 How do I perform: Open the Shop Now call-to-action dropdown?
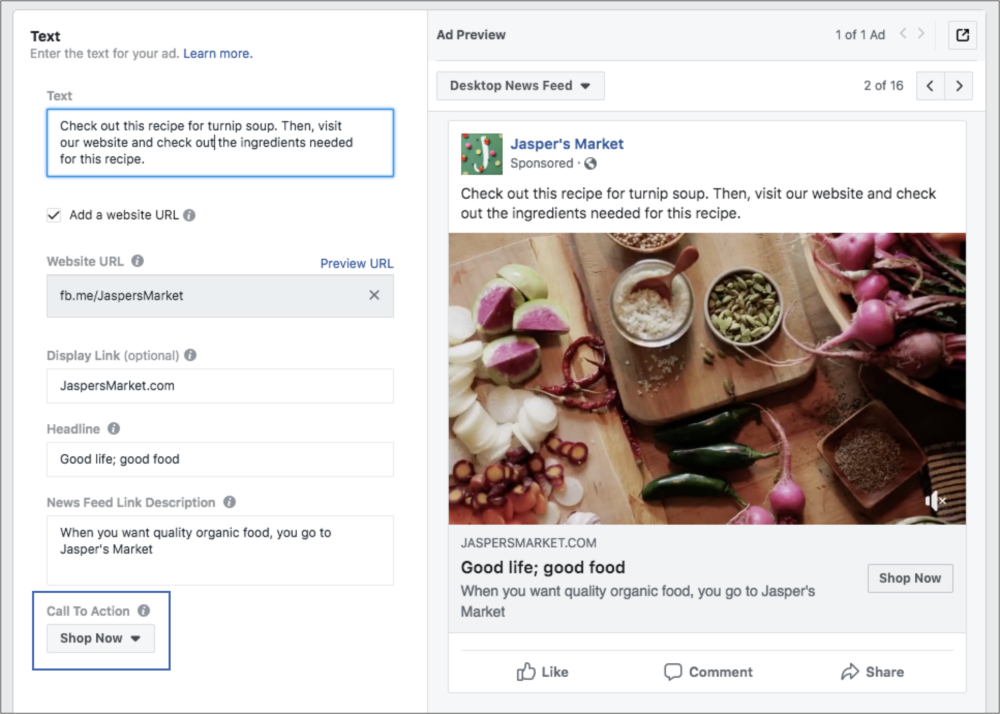[x=100, y=638]
